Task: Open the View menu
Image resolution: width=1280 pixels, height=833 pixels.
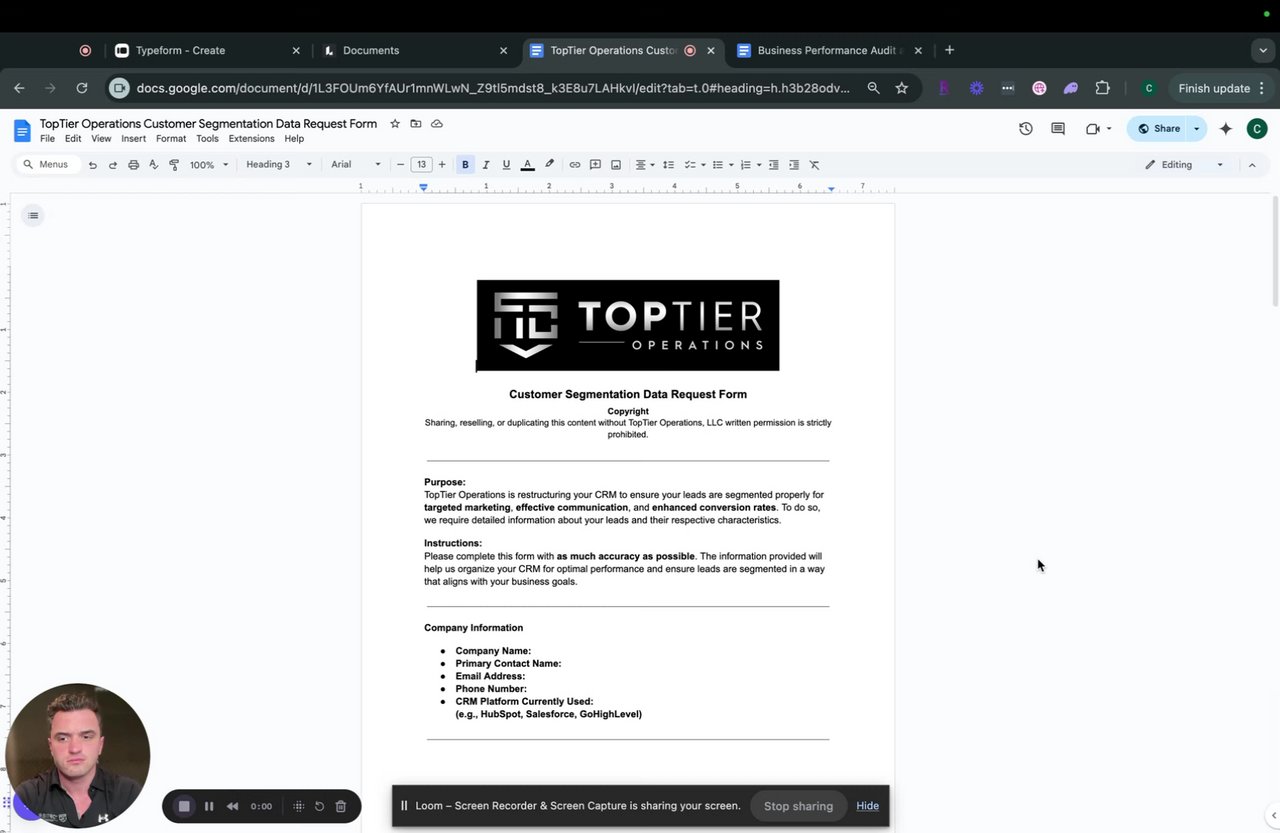Action: coord(101,139)
